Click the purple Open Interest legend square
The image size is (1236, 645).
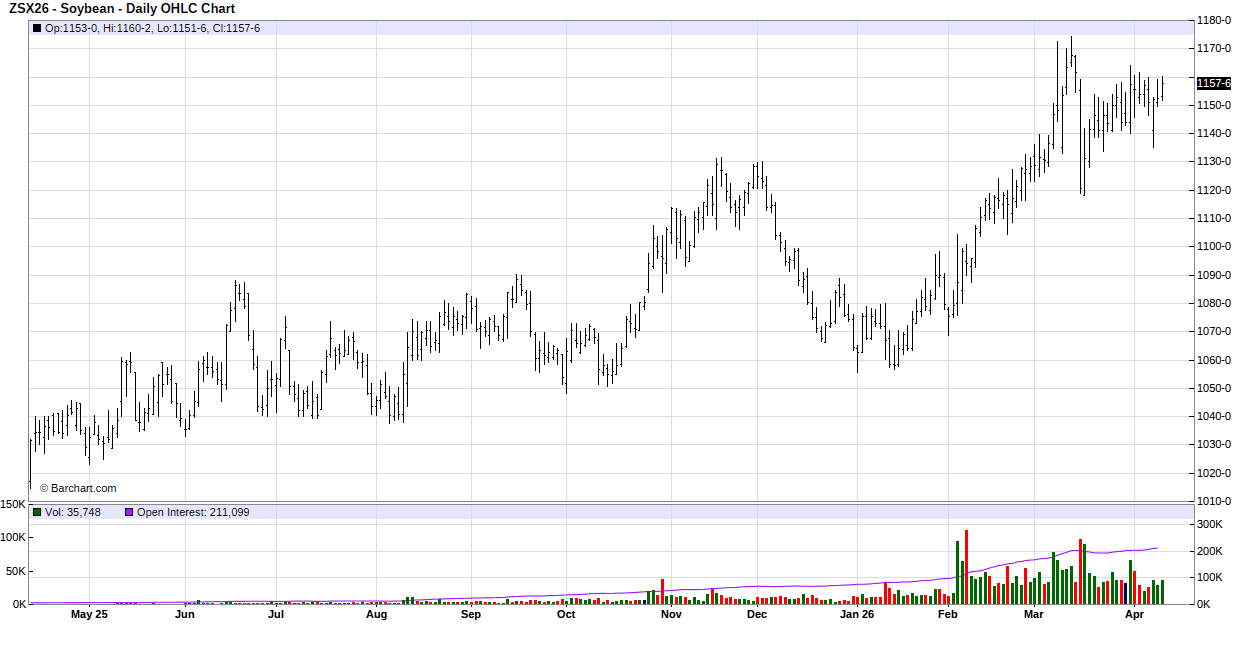[x=128, y=512]
